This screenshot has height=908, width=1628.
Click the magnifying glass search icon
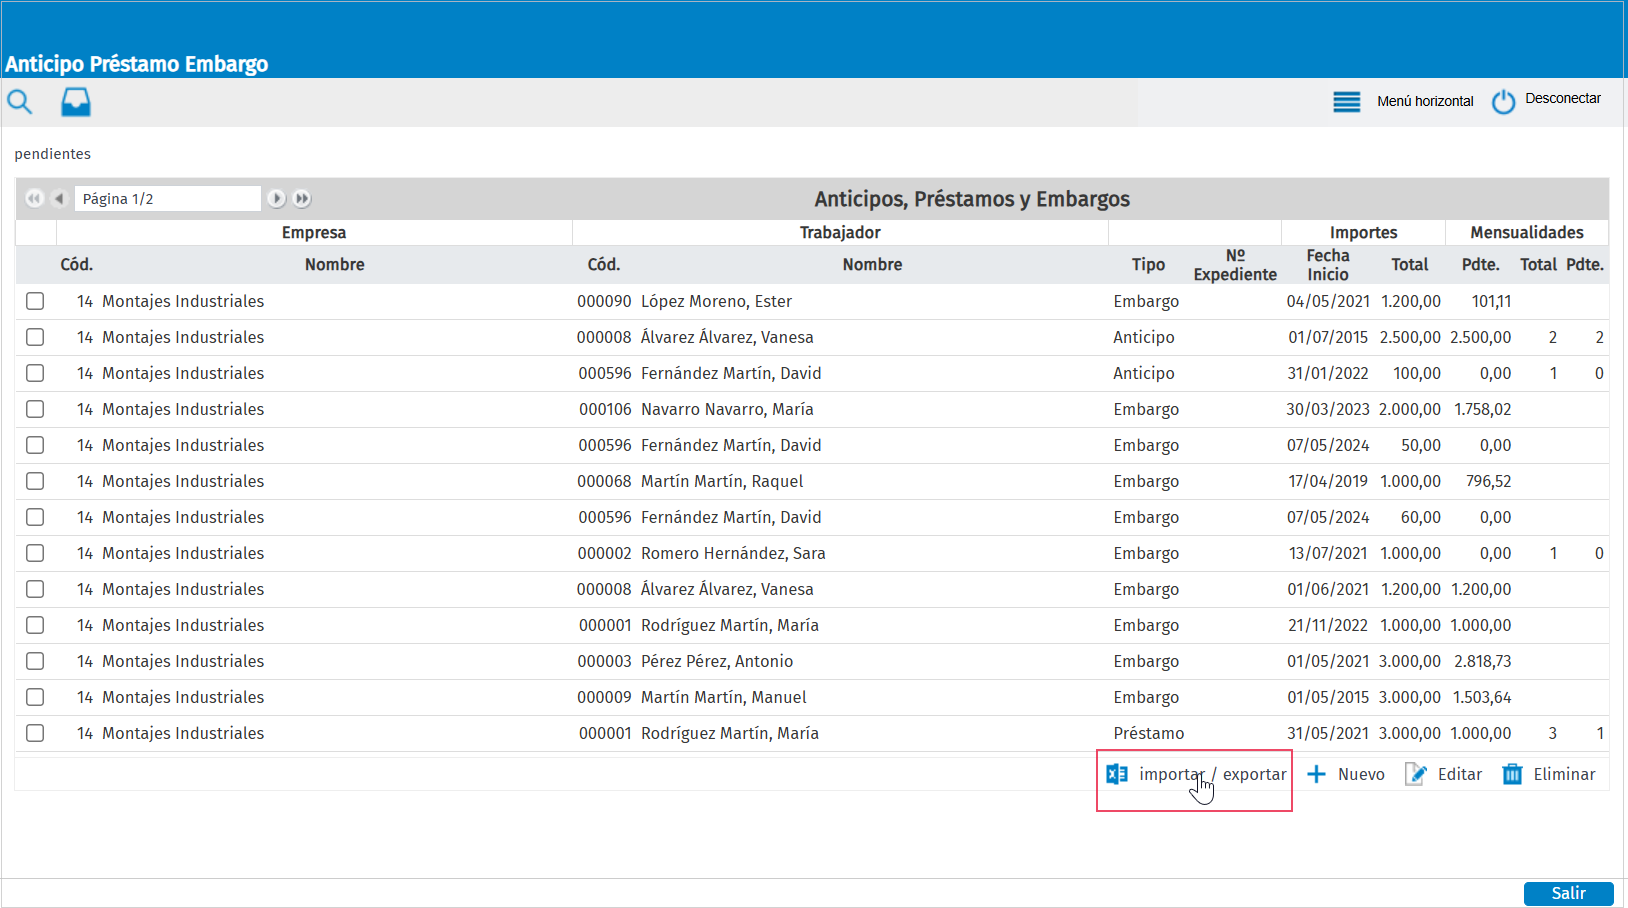[x=20, y=102]
